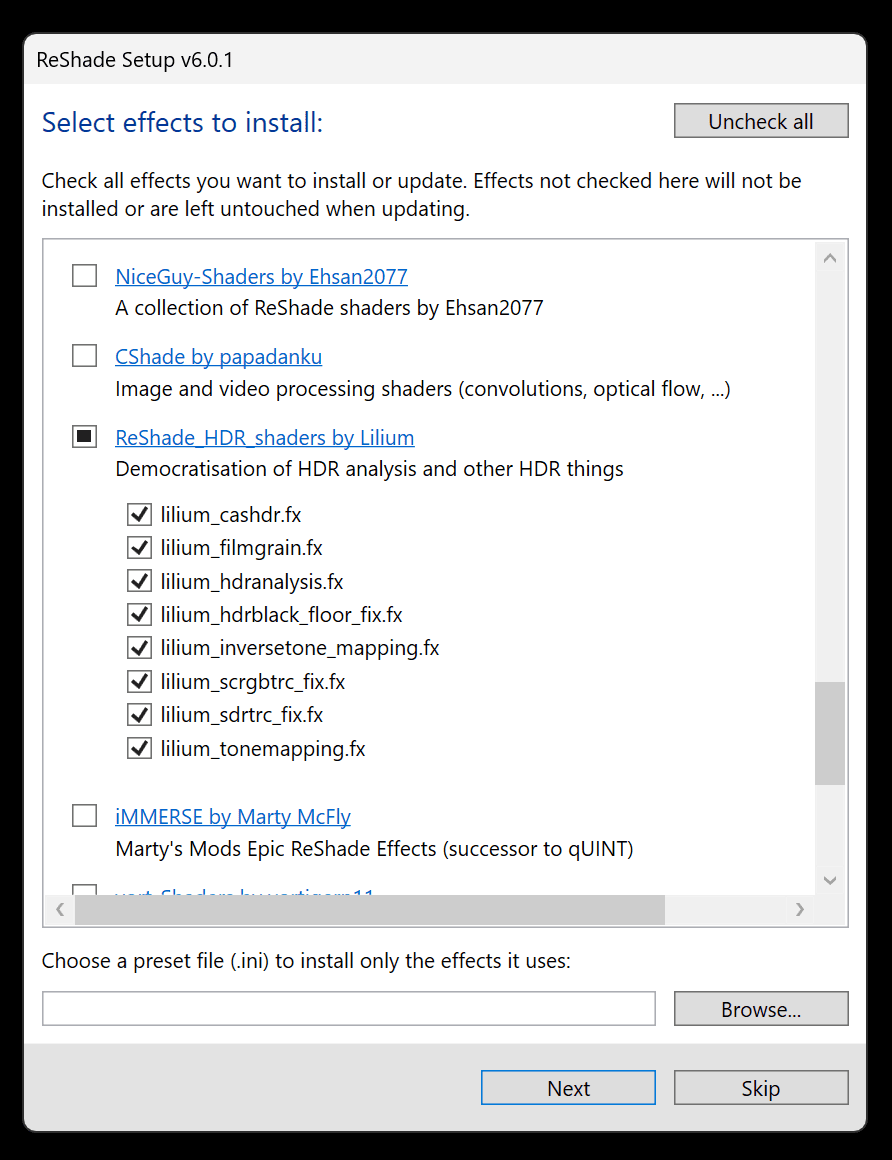892x1160 pixels.
Task: Click the vertical scrollbar up arrow
Action: coord(830,258)
